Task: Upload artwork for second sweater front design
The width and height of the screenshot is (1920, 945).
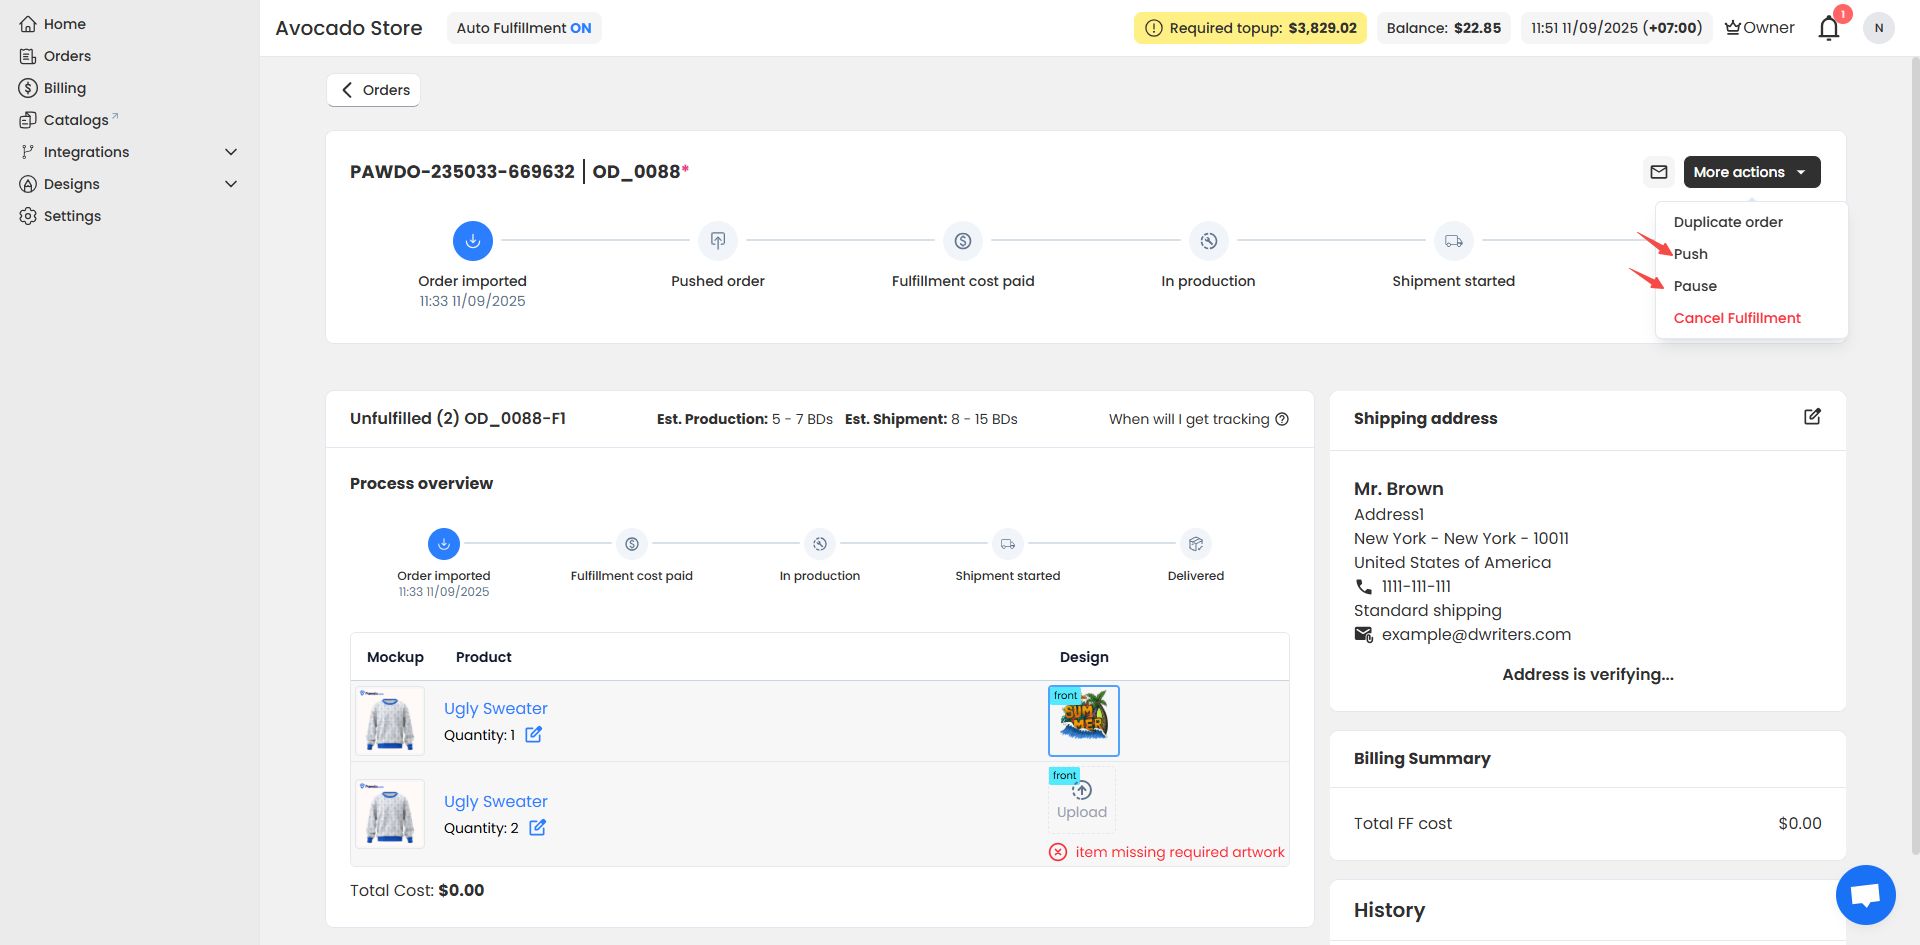Action: pos(1082,800)
